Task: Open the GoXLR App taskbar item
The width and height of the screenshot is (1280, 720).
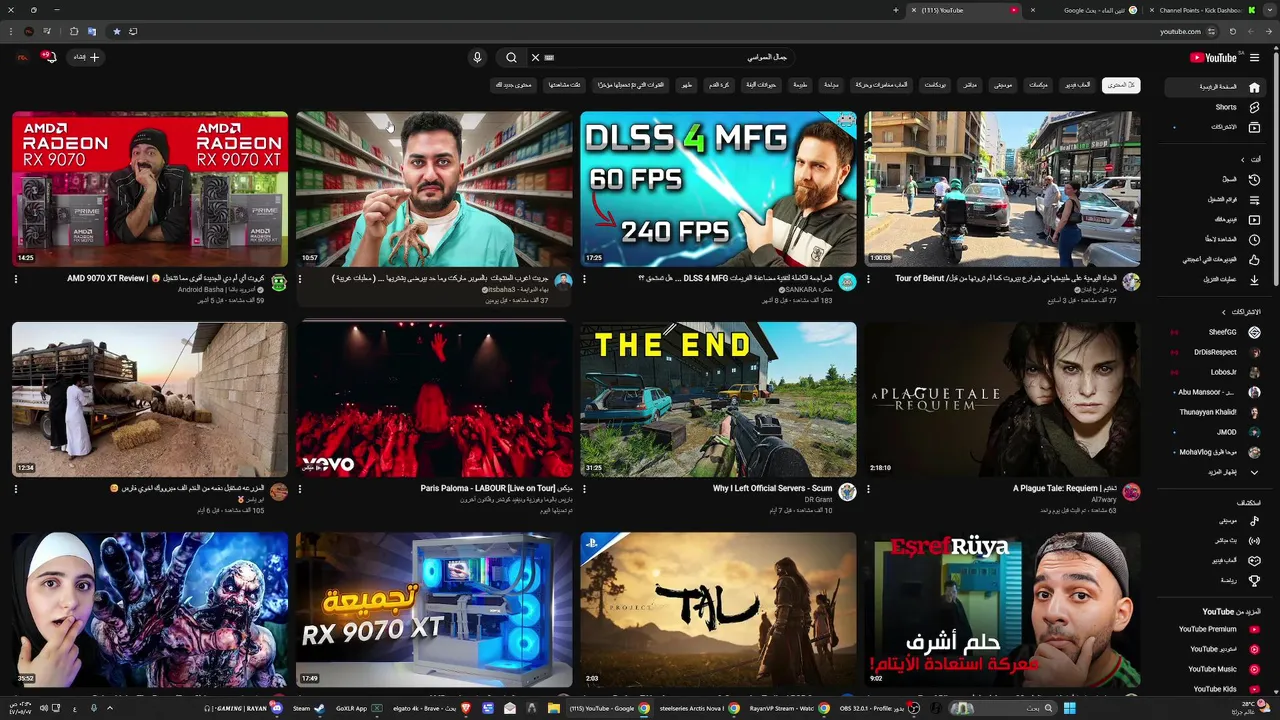Action: pyautogui.click(x=358, y=708)
